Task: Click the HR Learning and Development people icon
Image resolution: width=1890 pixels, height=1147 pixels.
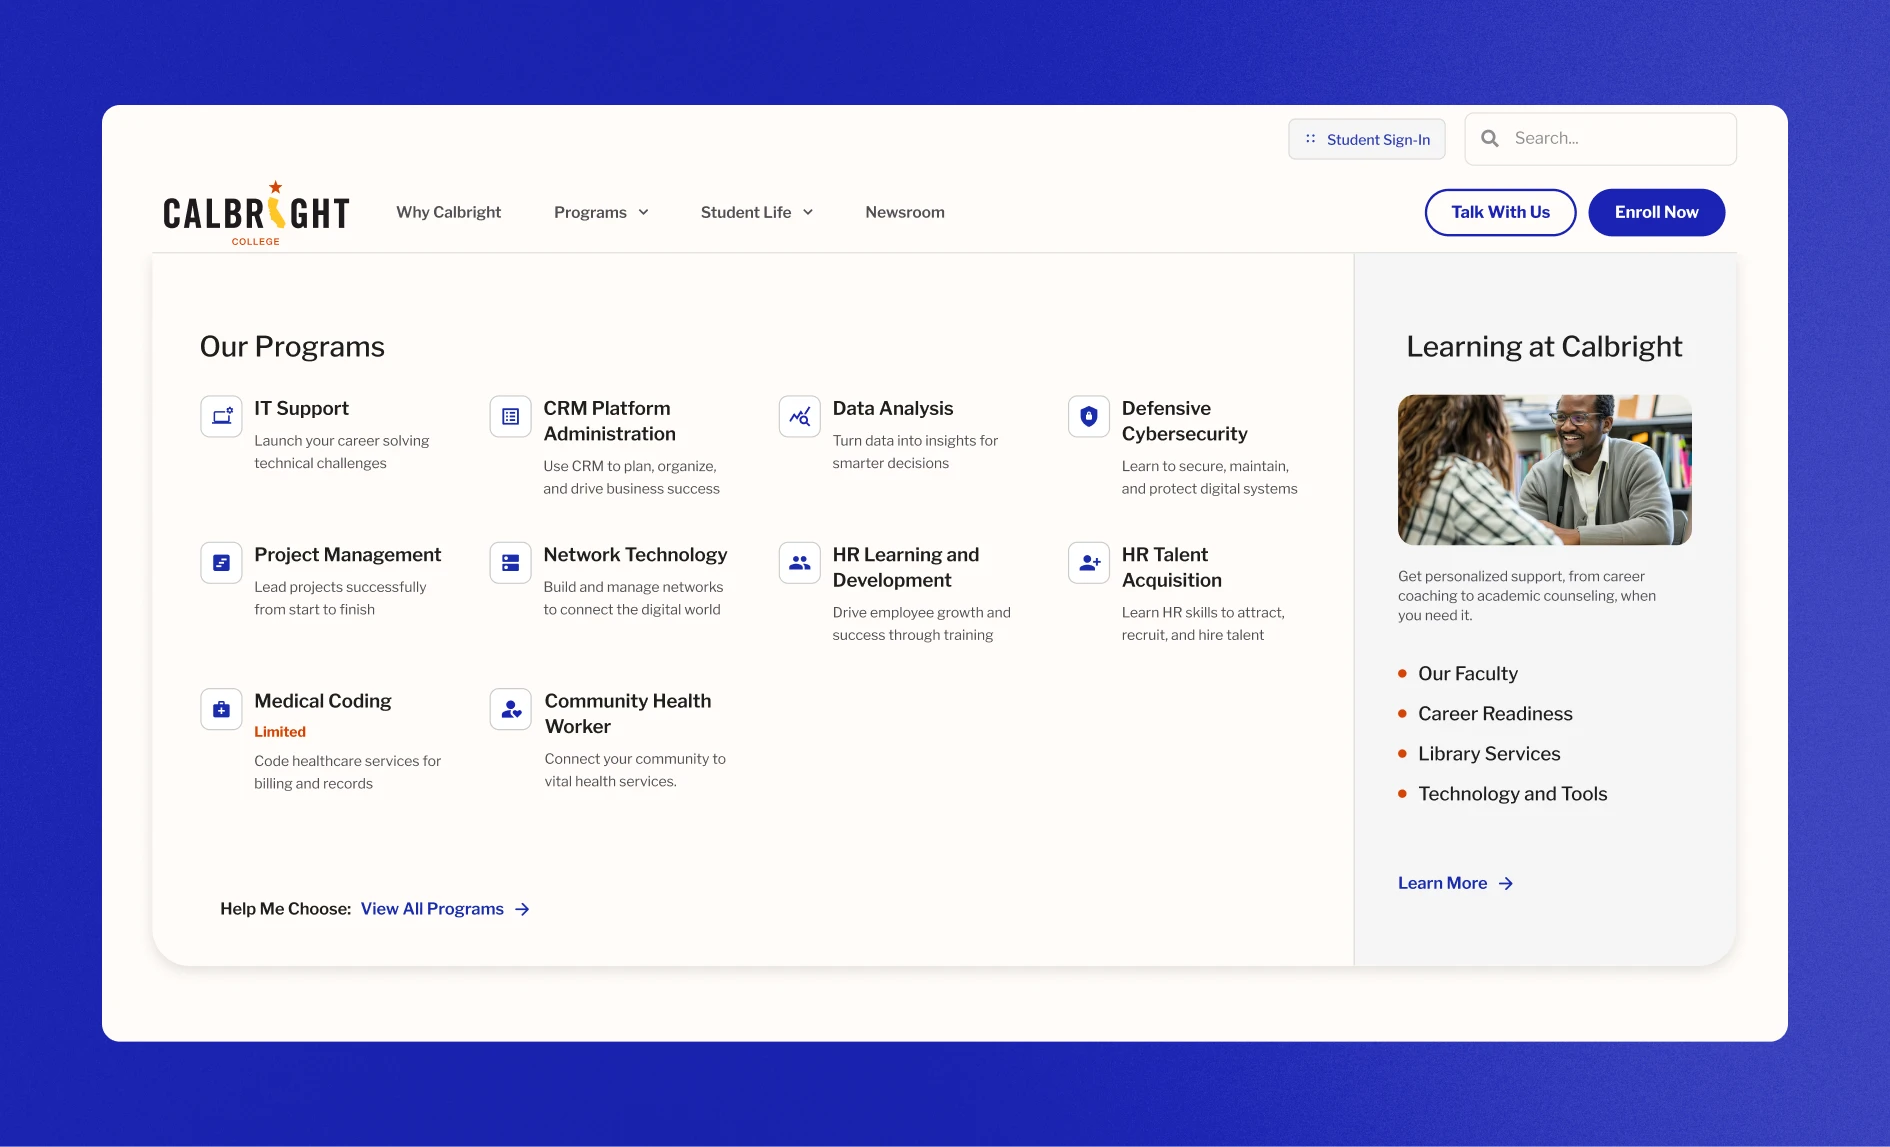Action: (x=799, y=563)
